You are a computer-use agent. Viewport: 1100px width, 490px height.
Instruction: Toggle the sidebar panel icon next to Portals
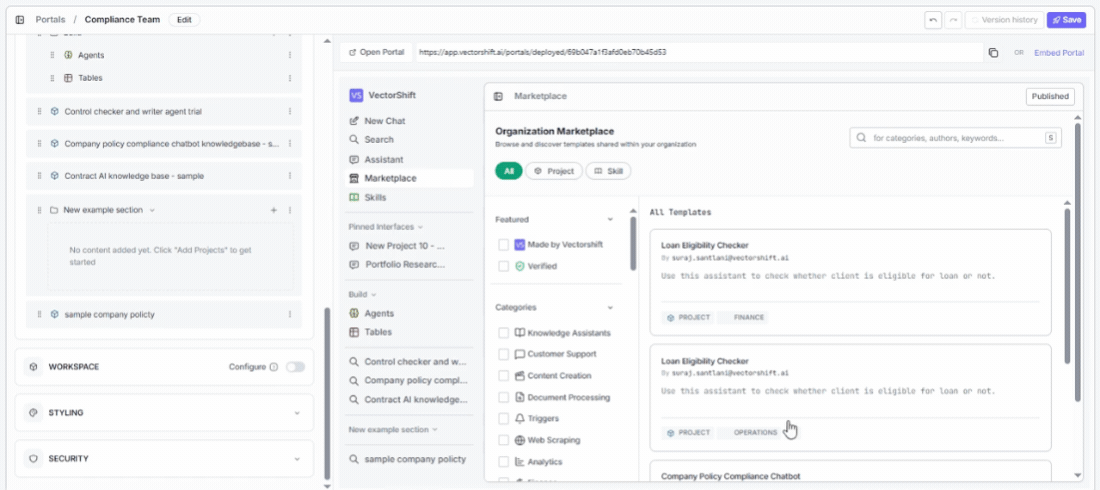20,20
